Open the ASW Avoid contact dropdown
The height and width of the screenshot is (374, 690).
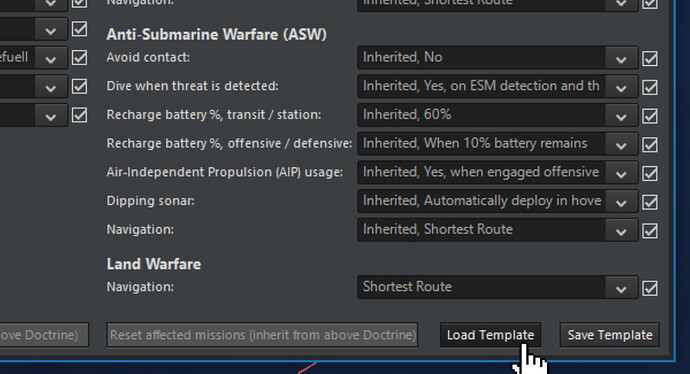pyautogui.click(x=498, y=58)
